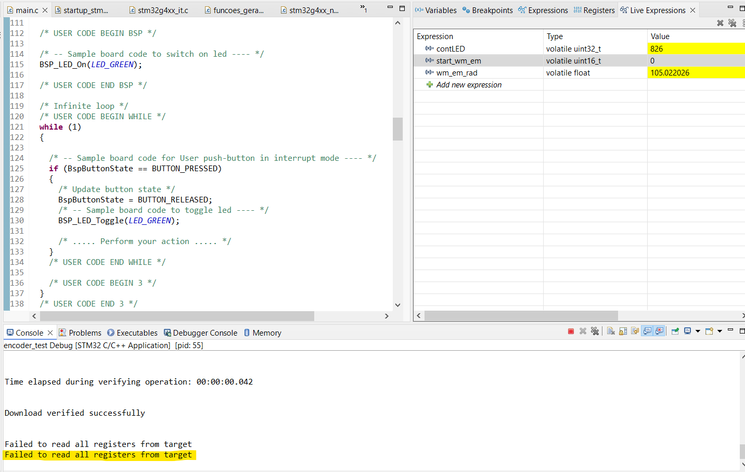Click the BSP_LED_On(LED_GREEN) code line

[x=91, y=64]
